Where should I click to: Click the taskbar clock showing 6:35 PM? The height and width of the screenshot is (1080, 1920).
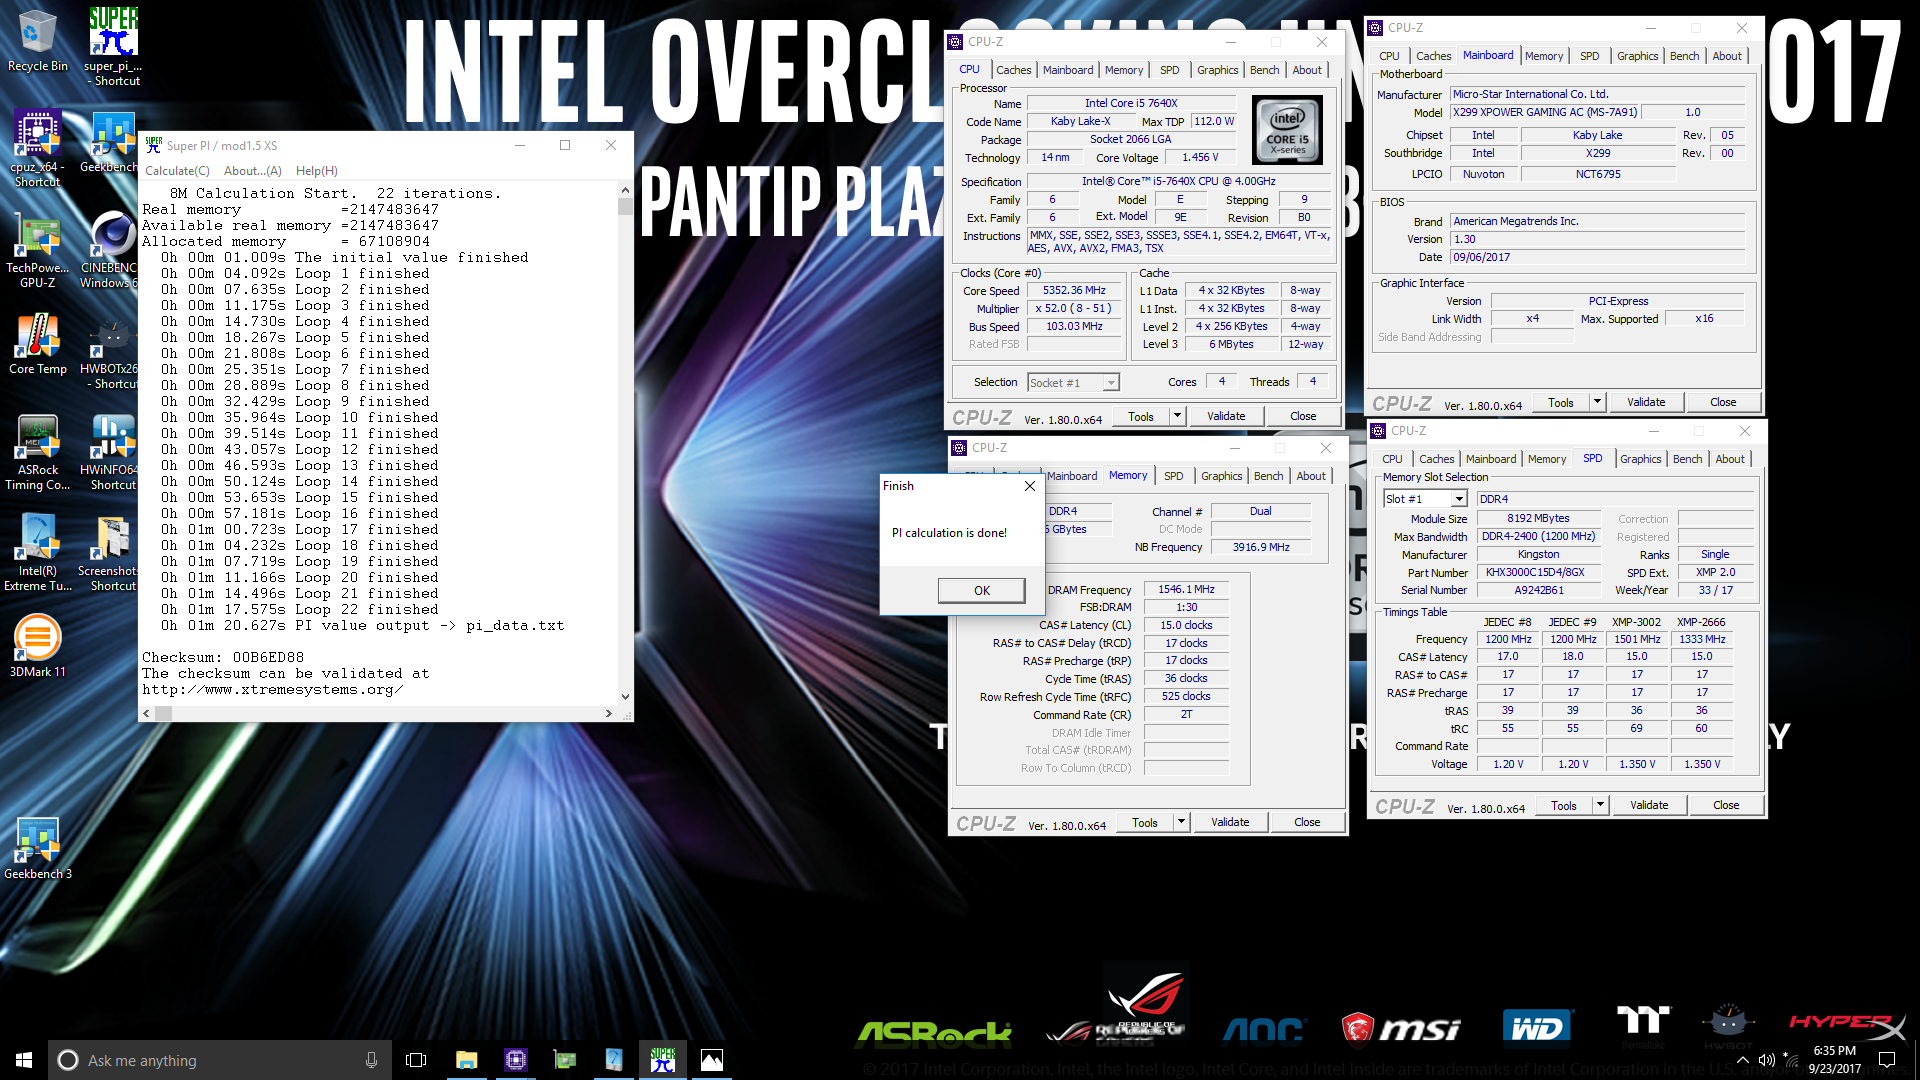click(x=1834, y=1060)
